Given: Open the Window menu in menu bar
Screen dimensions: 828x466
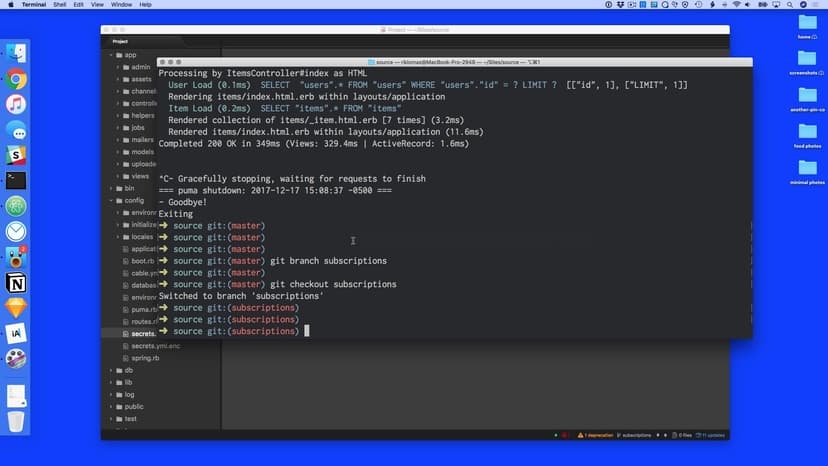Looking at the screenshot, I should pos(119,5).
